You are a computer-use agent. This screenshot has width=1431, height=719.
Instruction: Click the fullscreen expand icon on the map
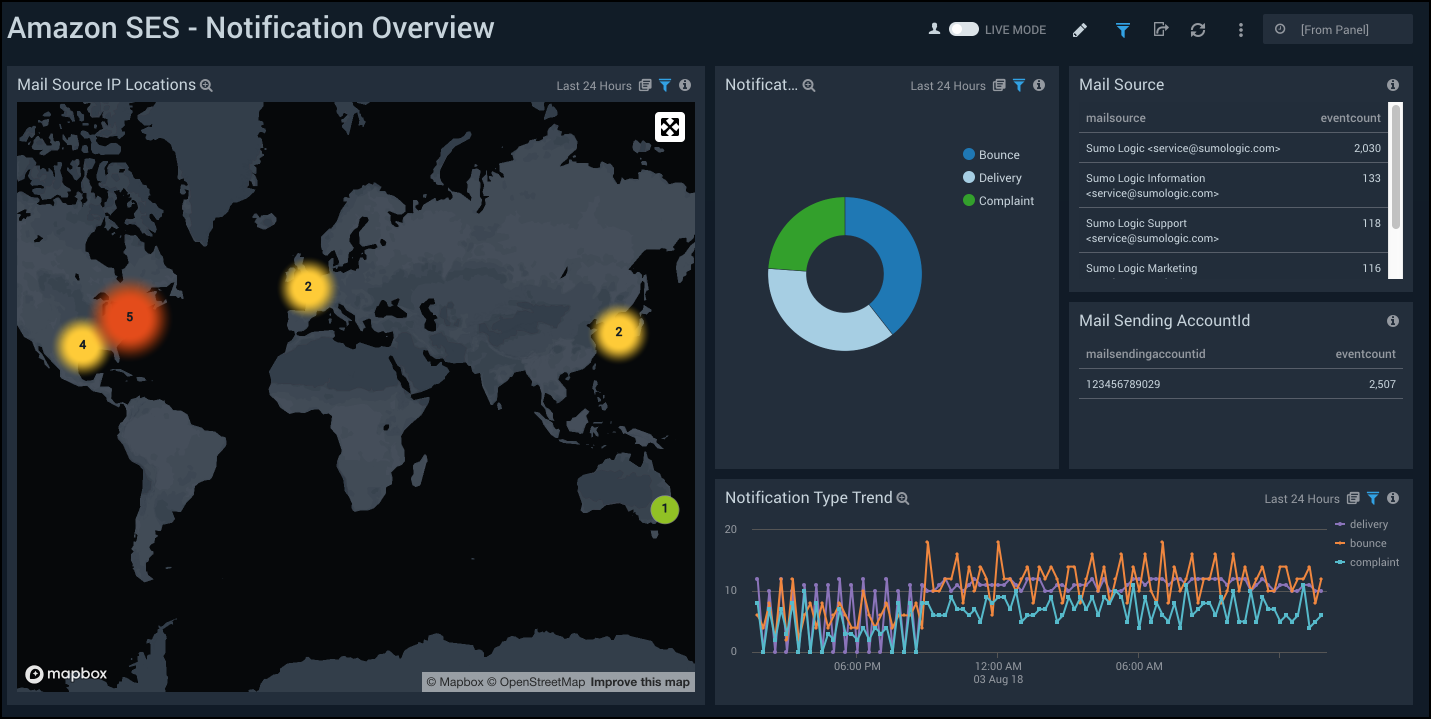[x=669, y=126]
